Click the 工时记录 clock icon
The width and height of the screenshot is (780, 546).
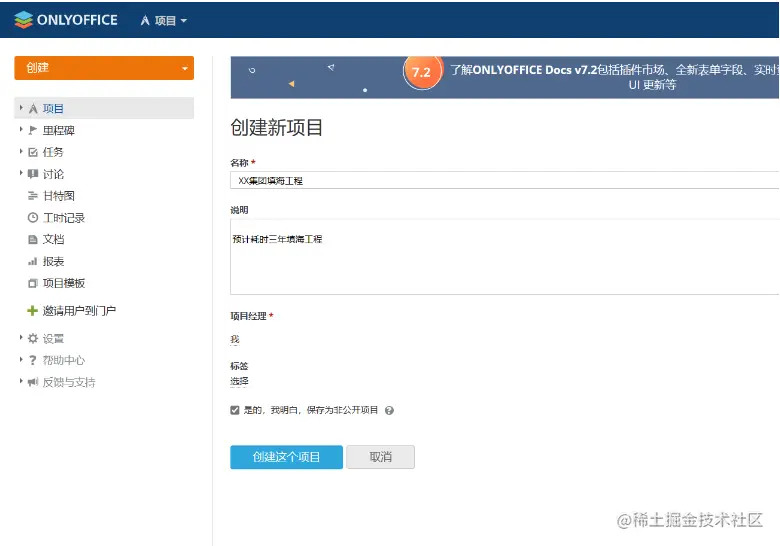(x=33, y=217)
